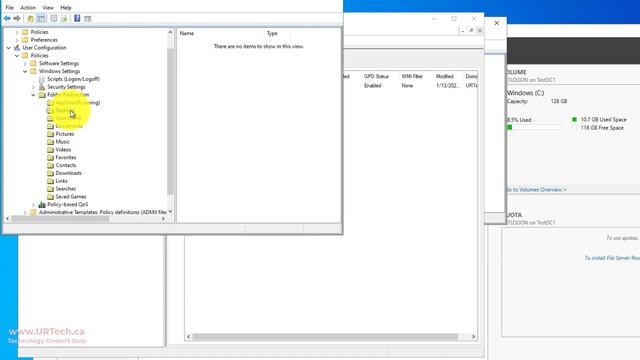Select the Software Settings tree item

pyautogui.click(x=59, y=64)
